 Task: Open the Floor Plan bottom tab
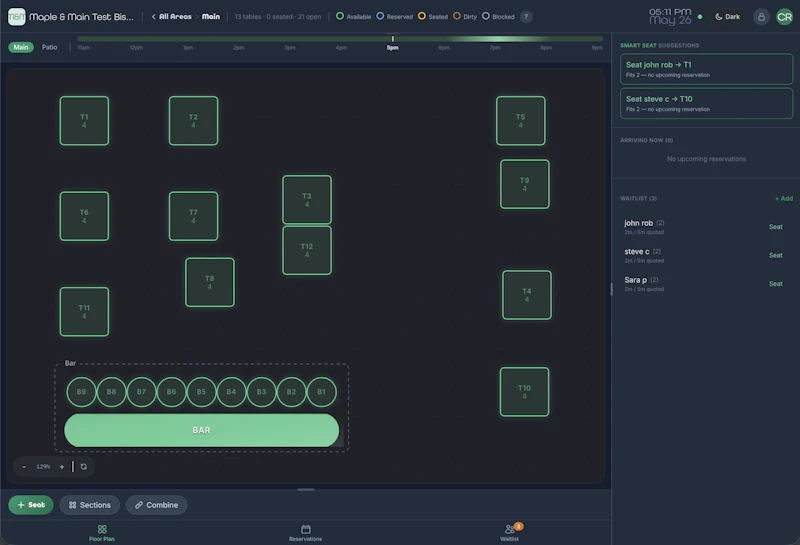tap(102, 533)
